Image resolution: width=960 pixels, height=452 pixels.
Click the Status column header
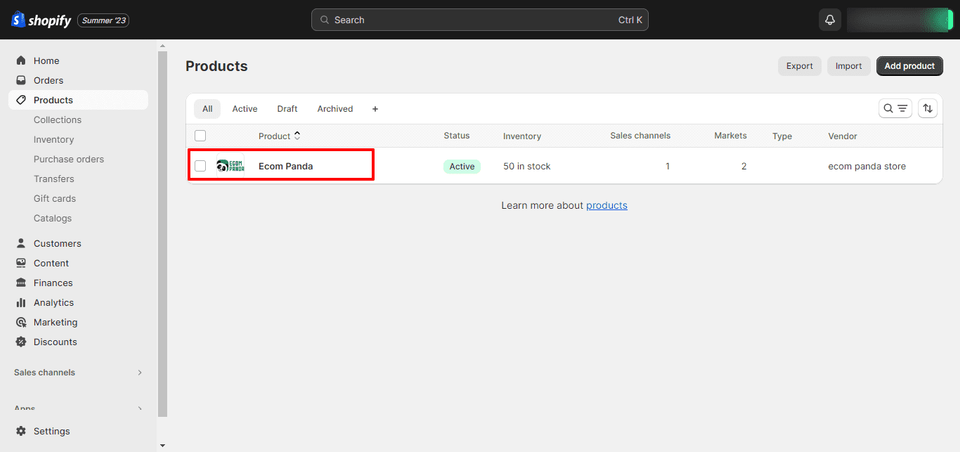click(x=457, y=135)
